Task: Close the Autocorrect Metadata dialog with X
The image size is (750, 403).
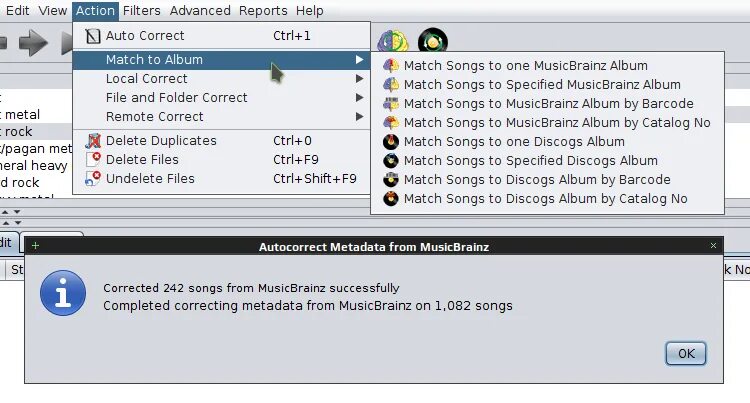Action: (713, 245)
